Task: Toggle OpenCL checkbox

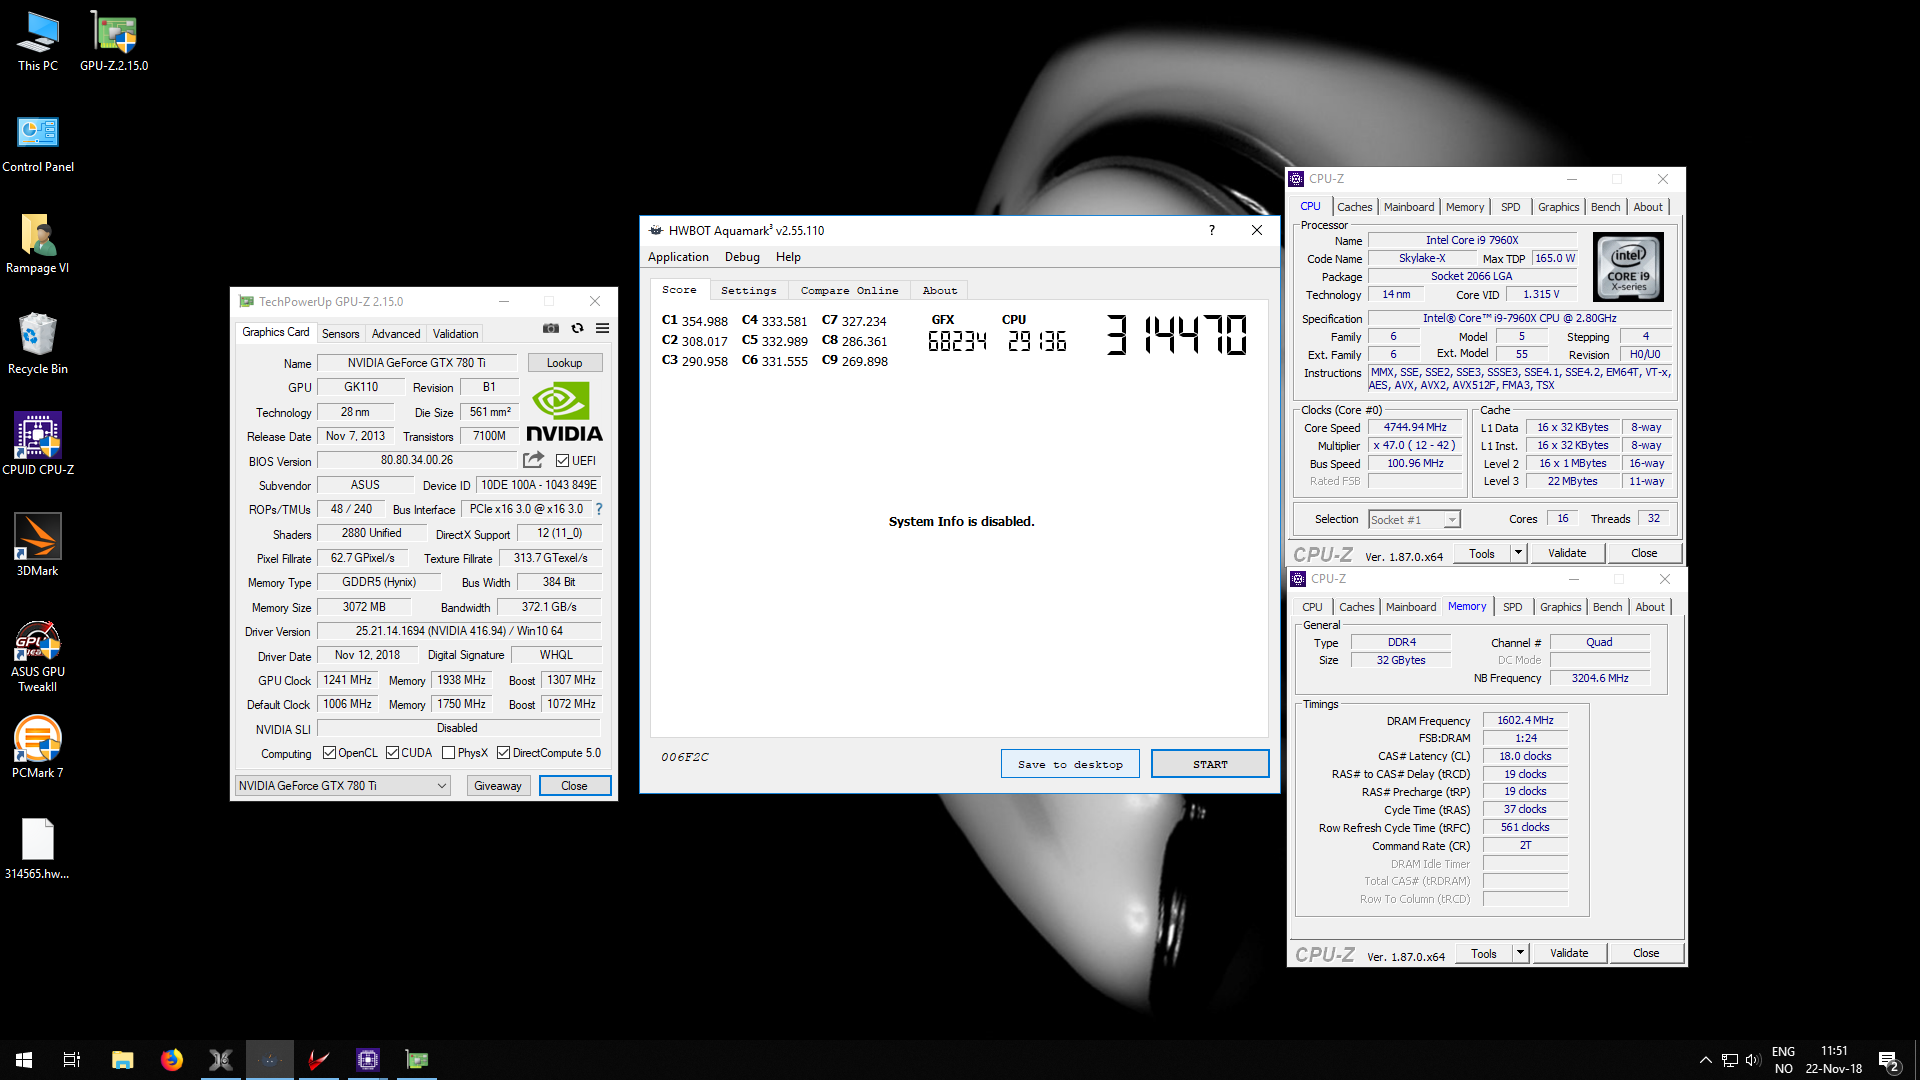Action: pyautogui.click(x=329, y=753)
